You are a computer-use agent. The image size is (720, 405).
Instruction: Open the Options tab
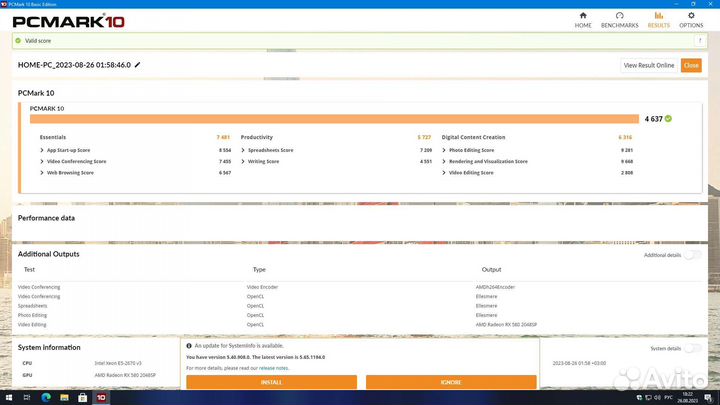[691, 20]
